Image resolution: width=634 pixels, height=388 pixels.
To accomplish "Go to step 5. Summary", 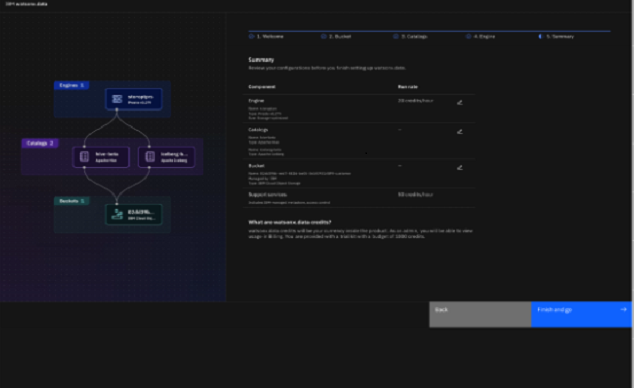I will click(556, 36).
